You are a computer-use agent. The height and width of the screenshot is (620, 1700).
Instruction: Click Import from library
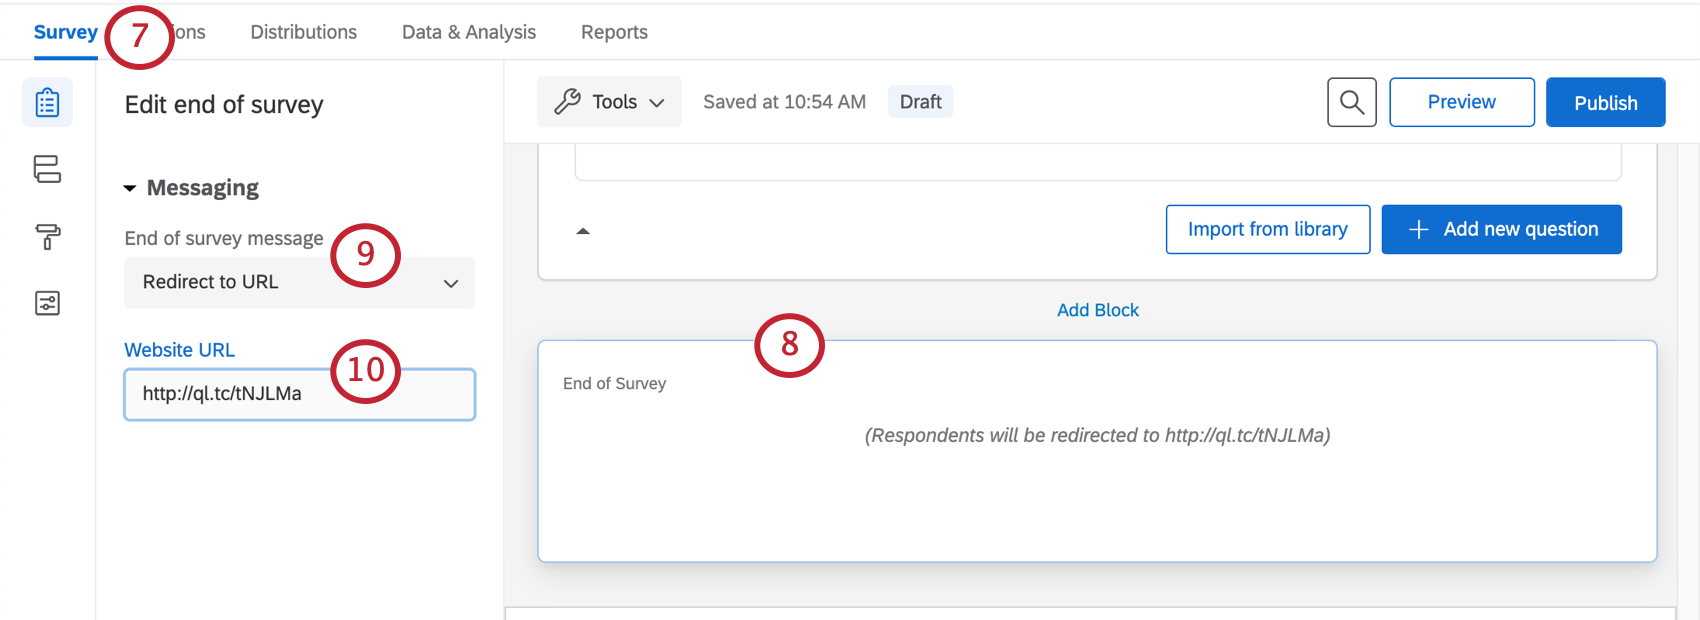click(x=1267, y=229)
